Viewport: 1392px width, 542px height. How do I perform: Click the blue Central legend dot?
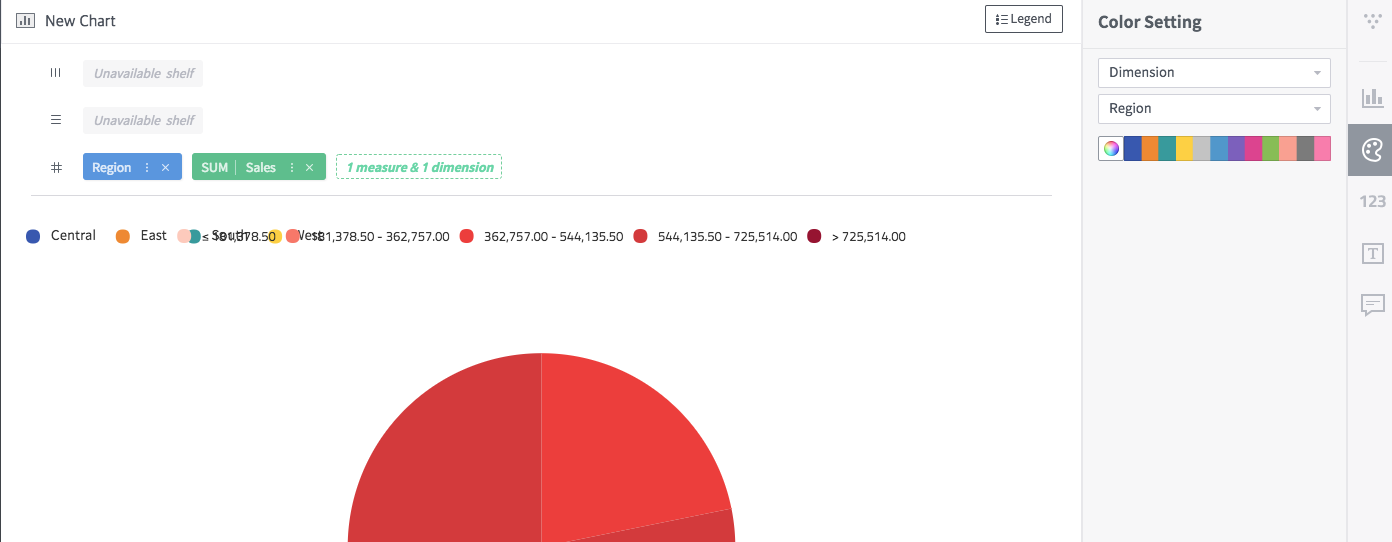coord(33,236)
